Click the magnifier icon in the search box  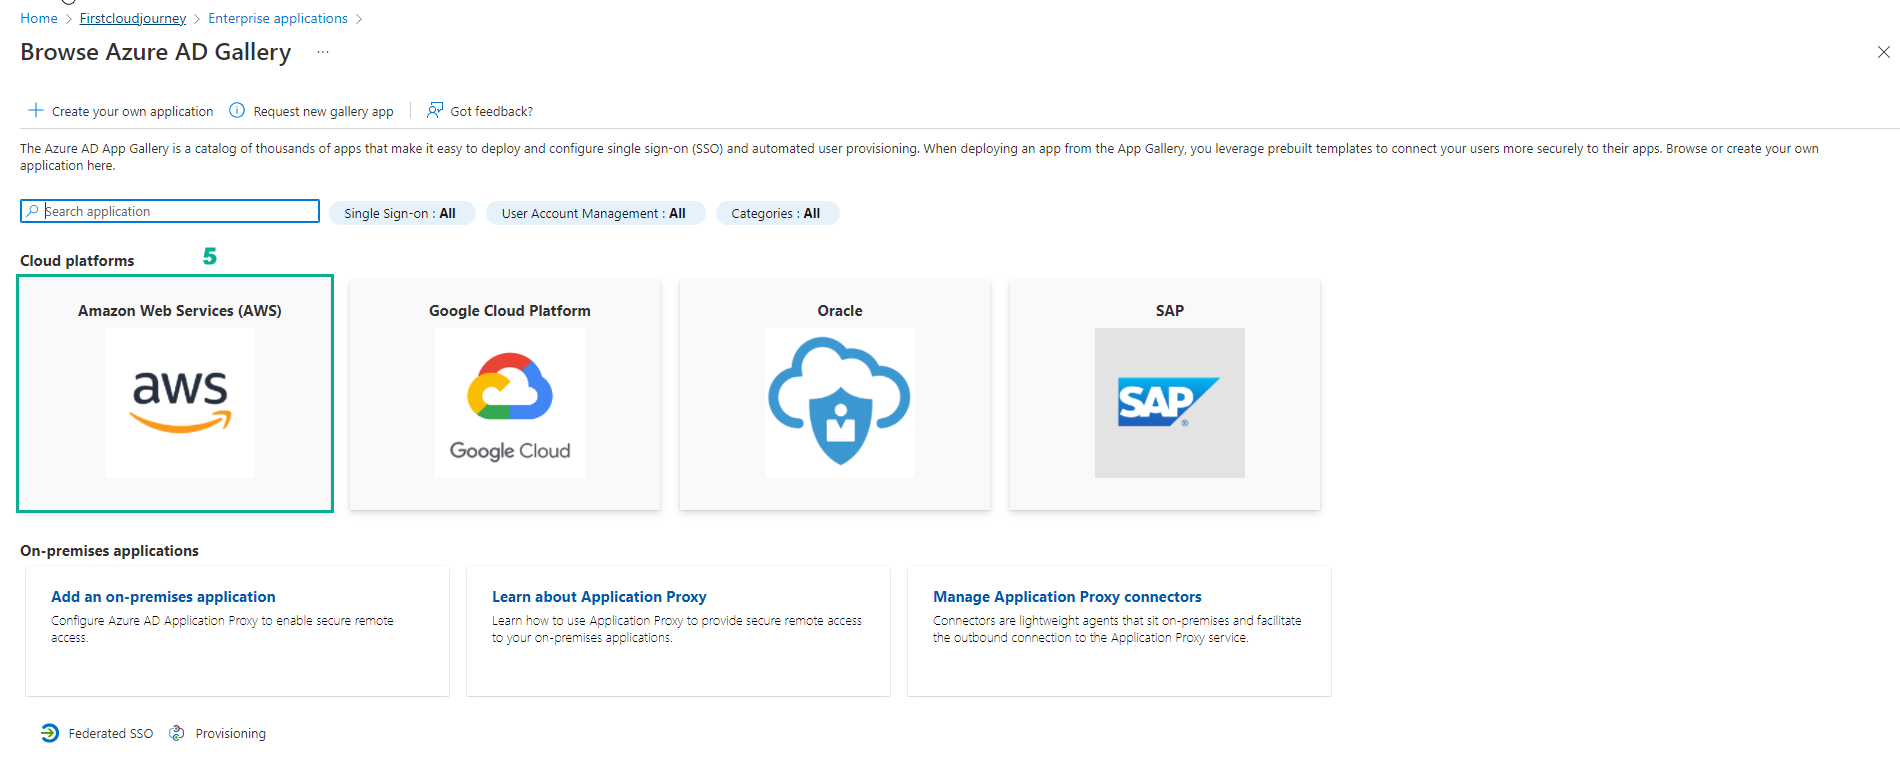(x=33, y=211)
